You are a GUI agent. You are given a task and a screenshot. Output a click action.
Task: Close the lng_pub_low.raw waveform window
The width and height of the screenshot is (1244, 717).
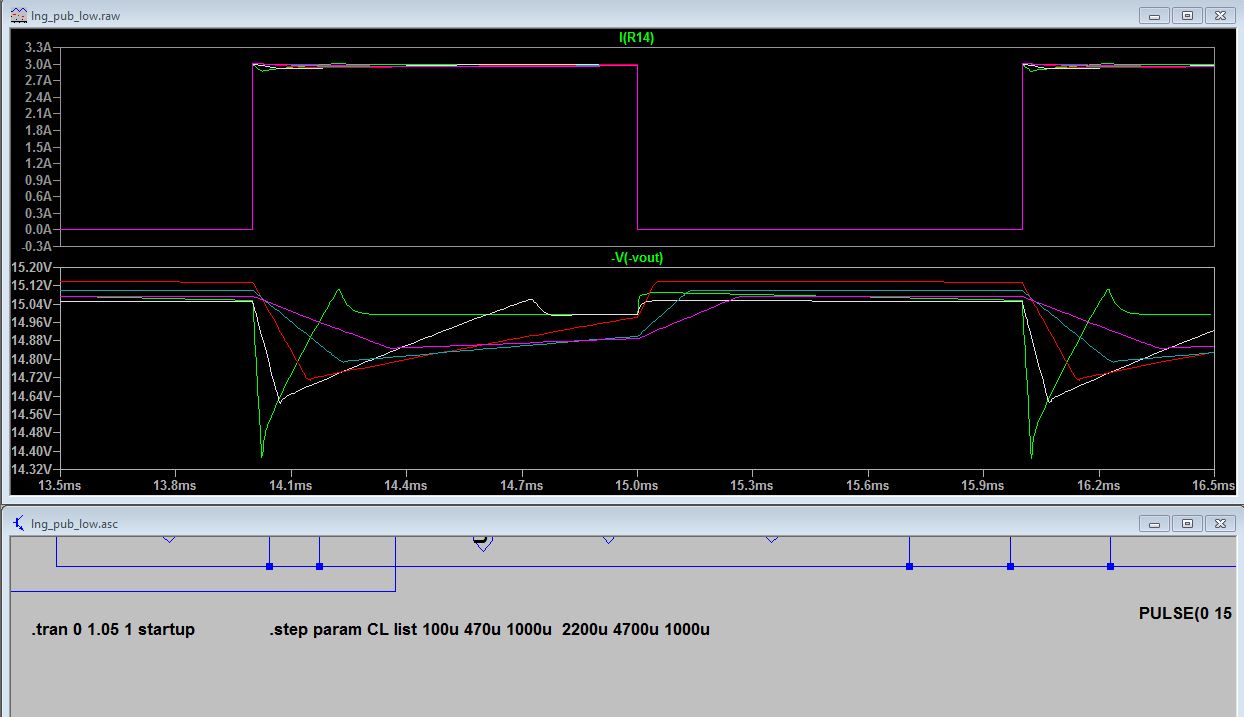(x=1219, y=16)
